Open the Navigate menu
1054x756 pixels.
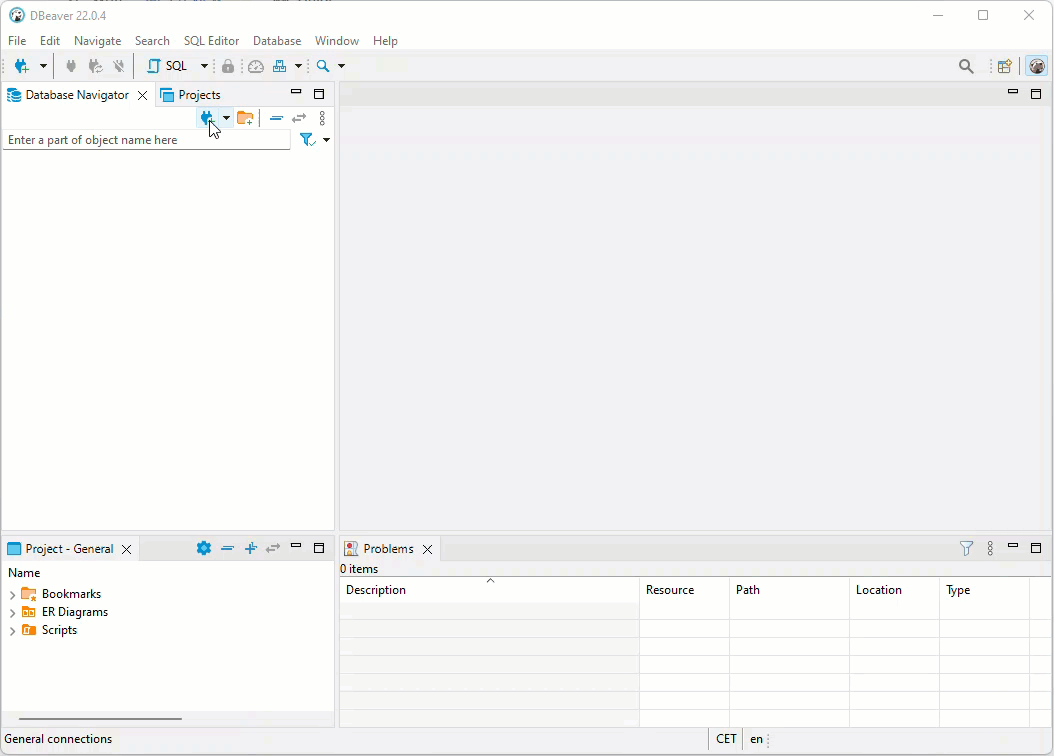pos(97,41)
